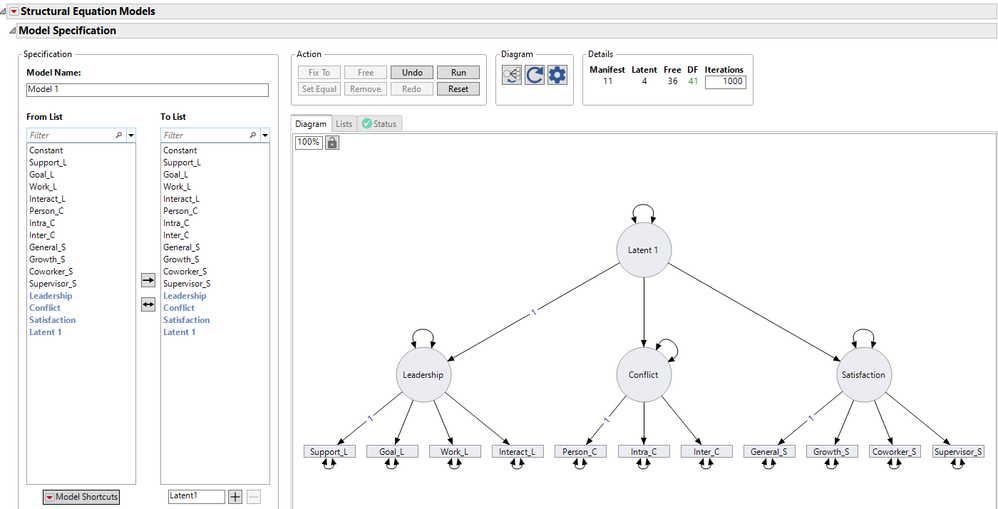Click the To List search magnifier icon
The height and width of the screenshot is (509, 998).
click(253, 135)
